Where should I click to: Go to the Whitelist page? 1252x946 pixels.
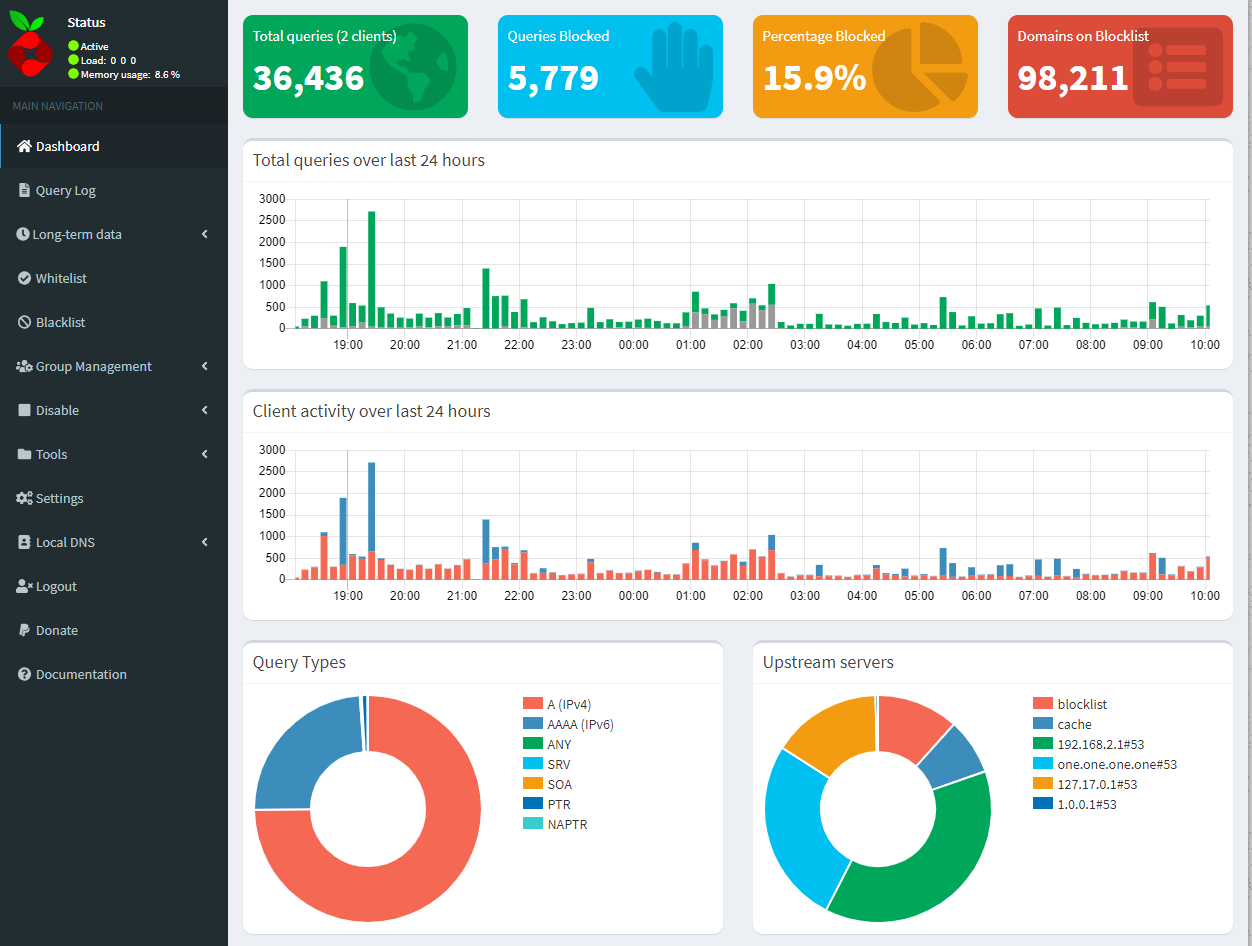coord(114,278)
